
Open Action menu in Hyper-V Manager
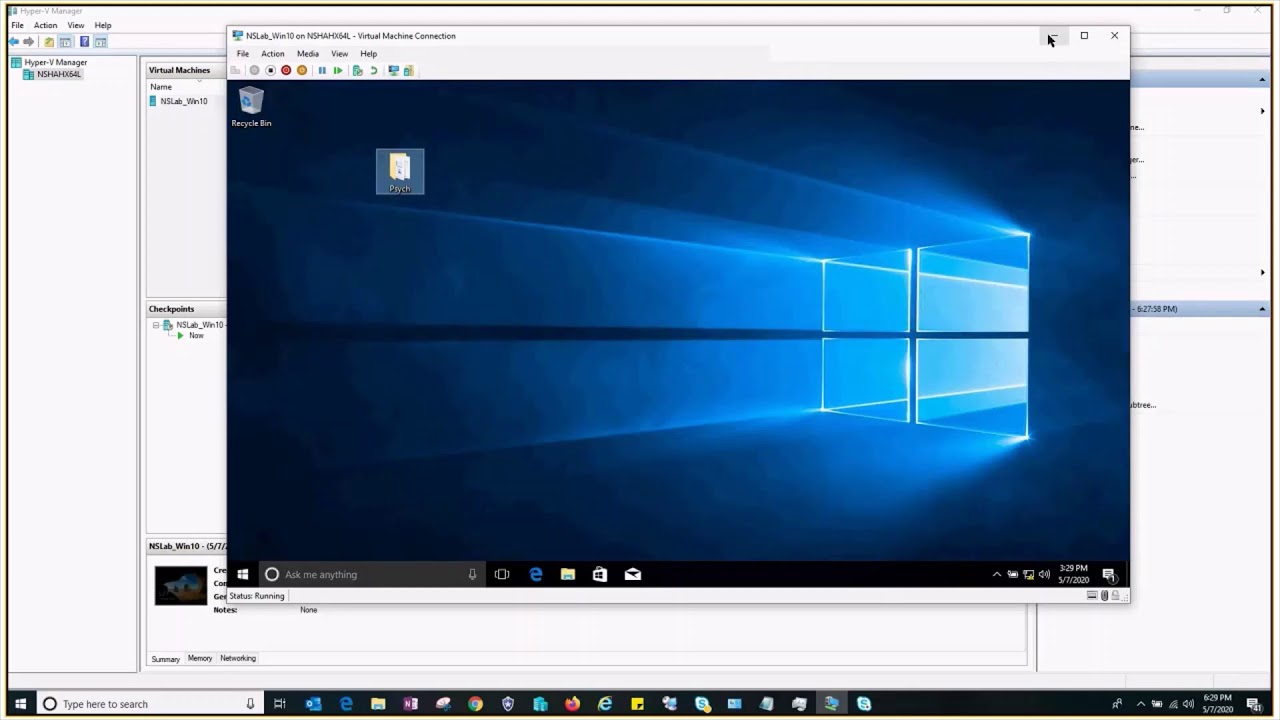pyautogui.click(x=46, y=25)
